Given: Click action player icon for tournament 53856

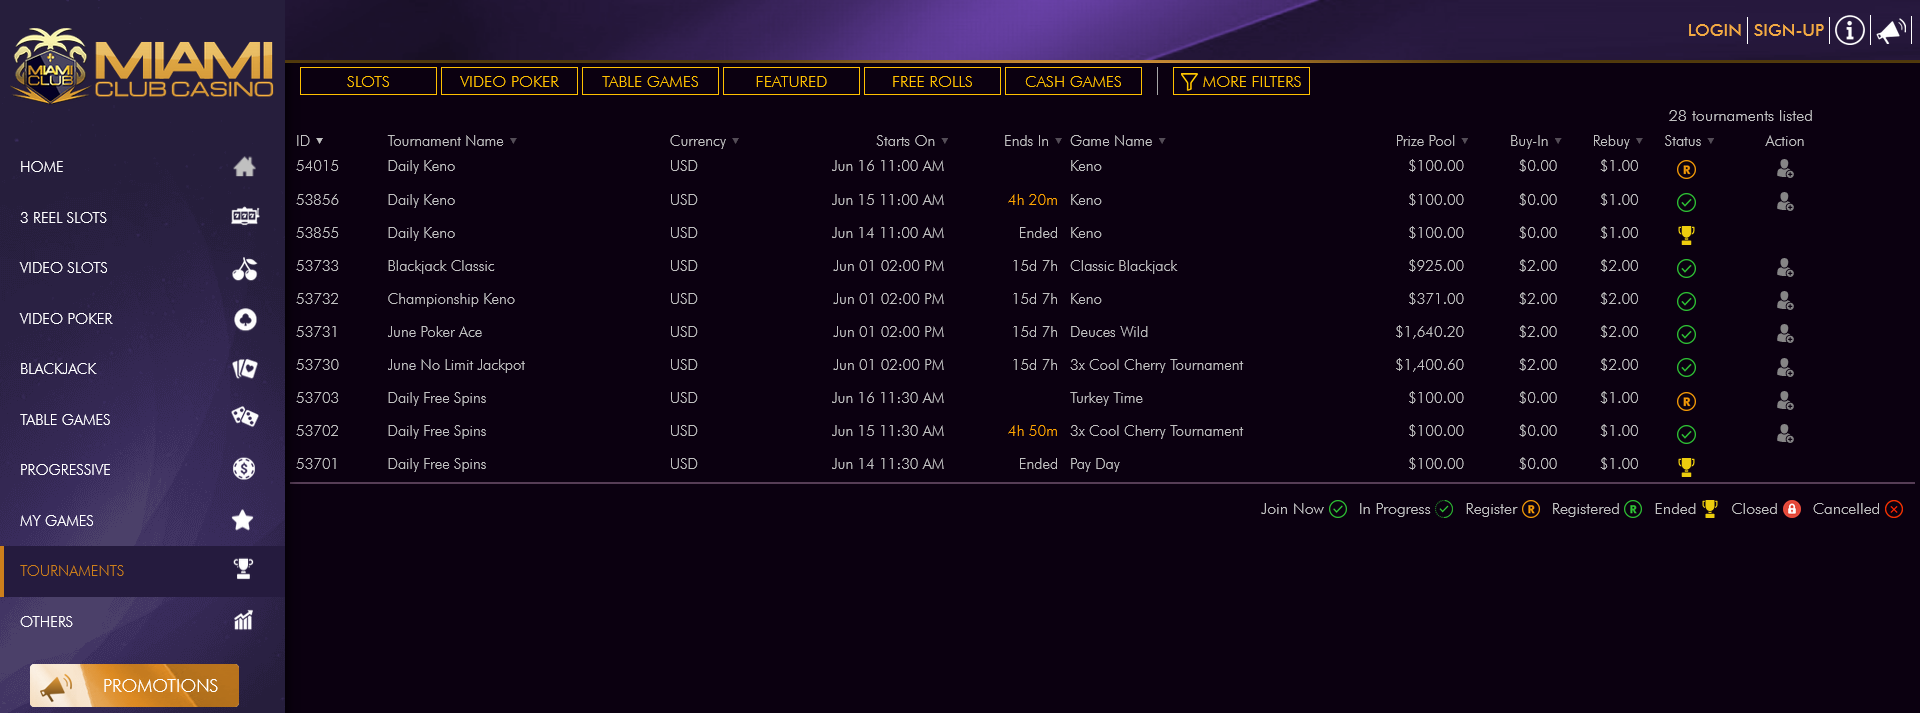Looking at the screenshot, I should pyautogui.click(x=1785, y=202).
